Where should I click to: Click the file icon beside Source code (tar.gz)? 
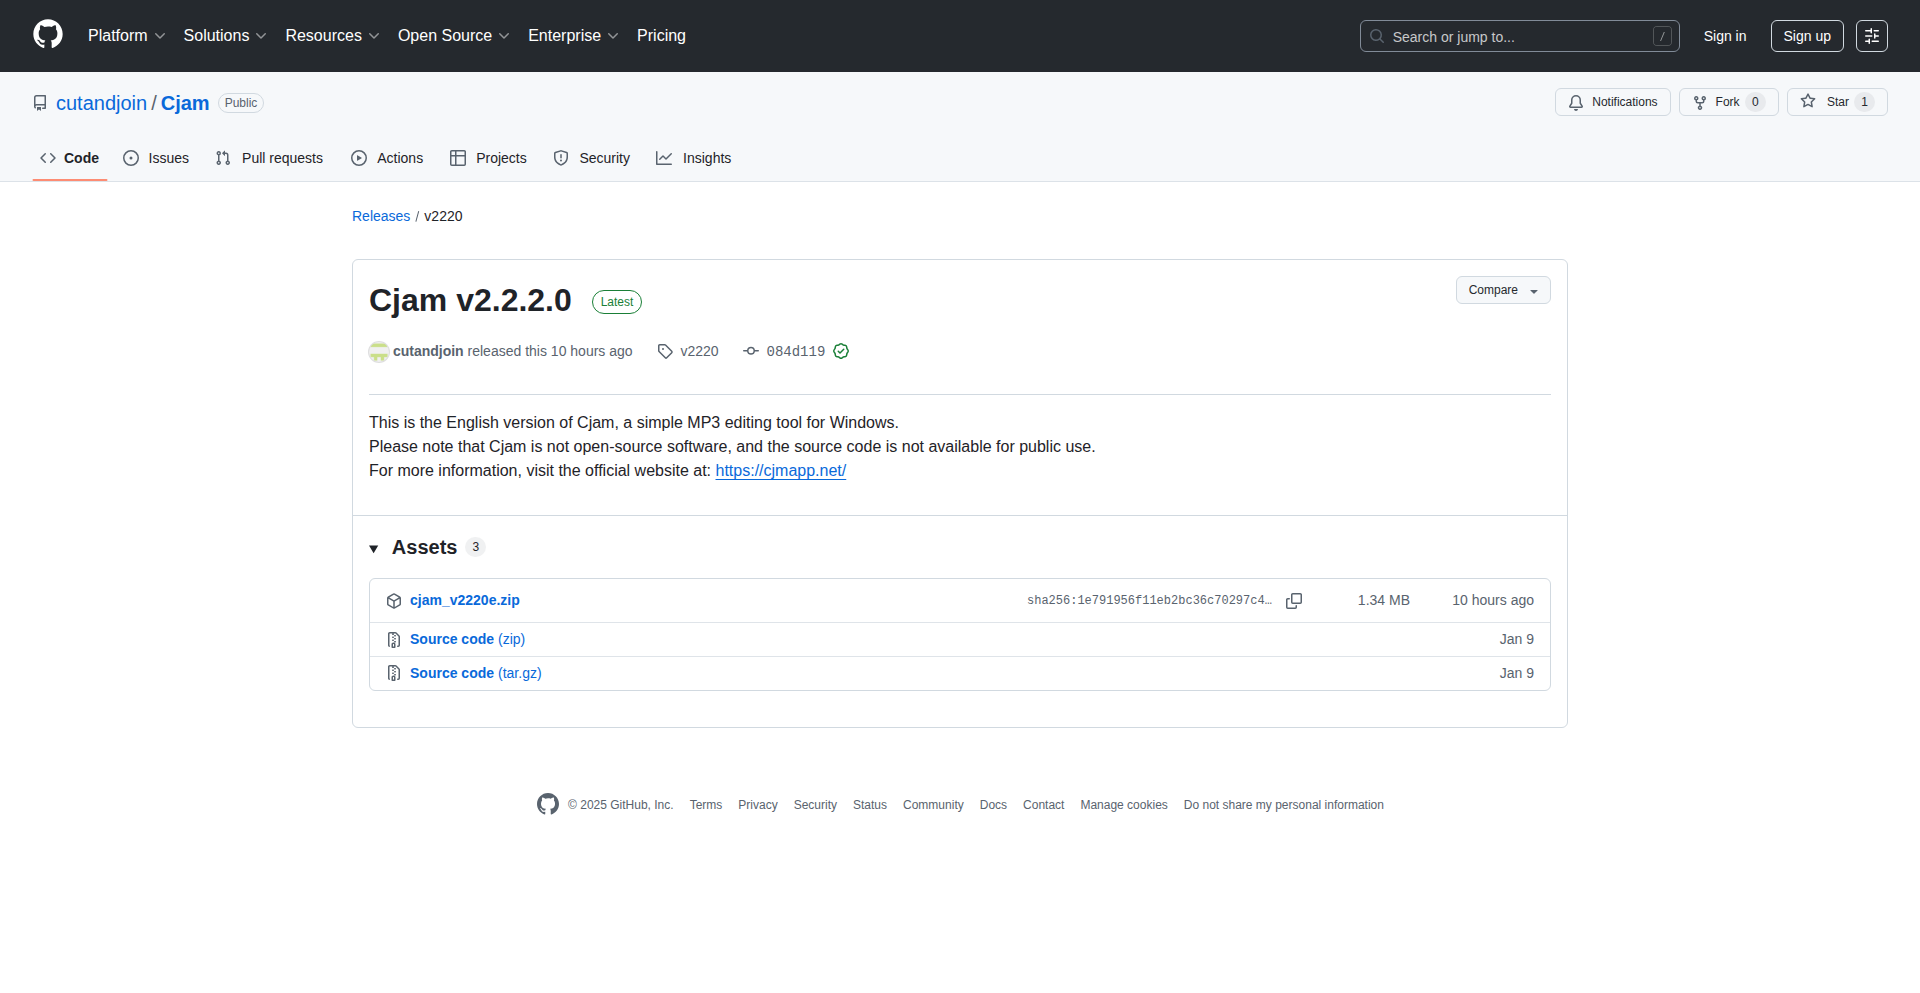click(394, 674)
